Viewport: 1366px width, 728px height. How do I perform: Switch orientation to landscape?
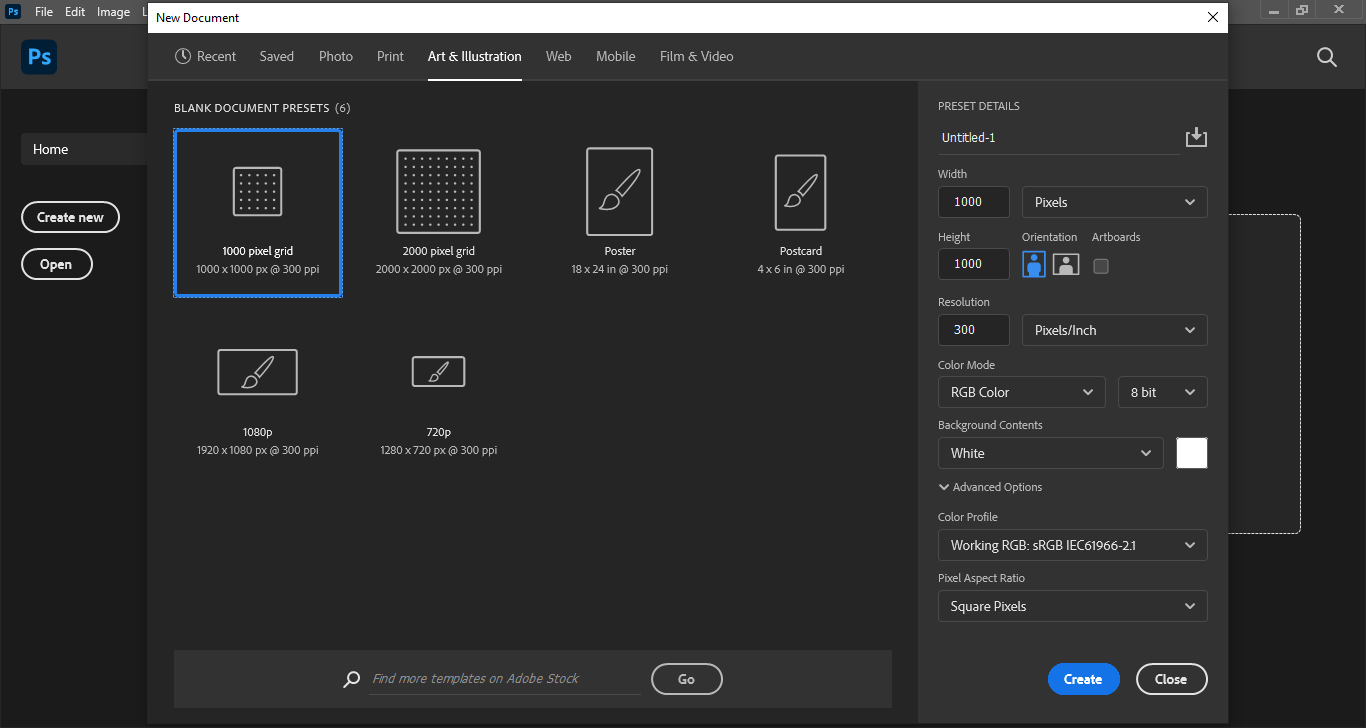tap(1066, 264)
